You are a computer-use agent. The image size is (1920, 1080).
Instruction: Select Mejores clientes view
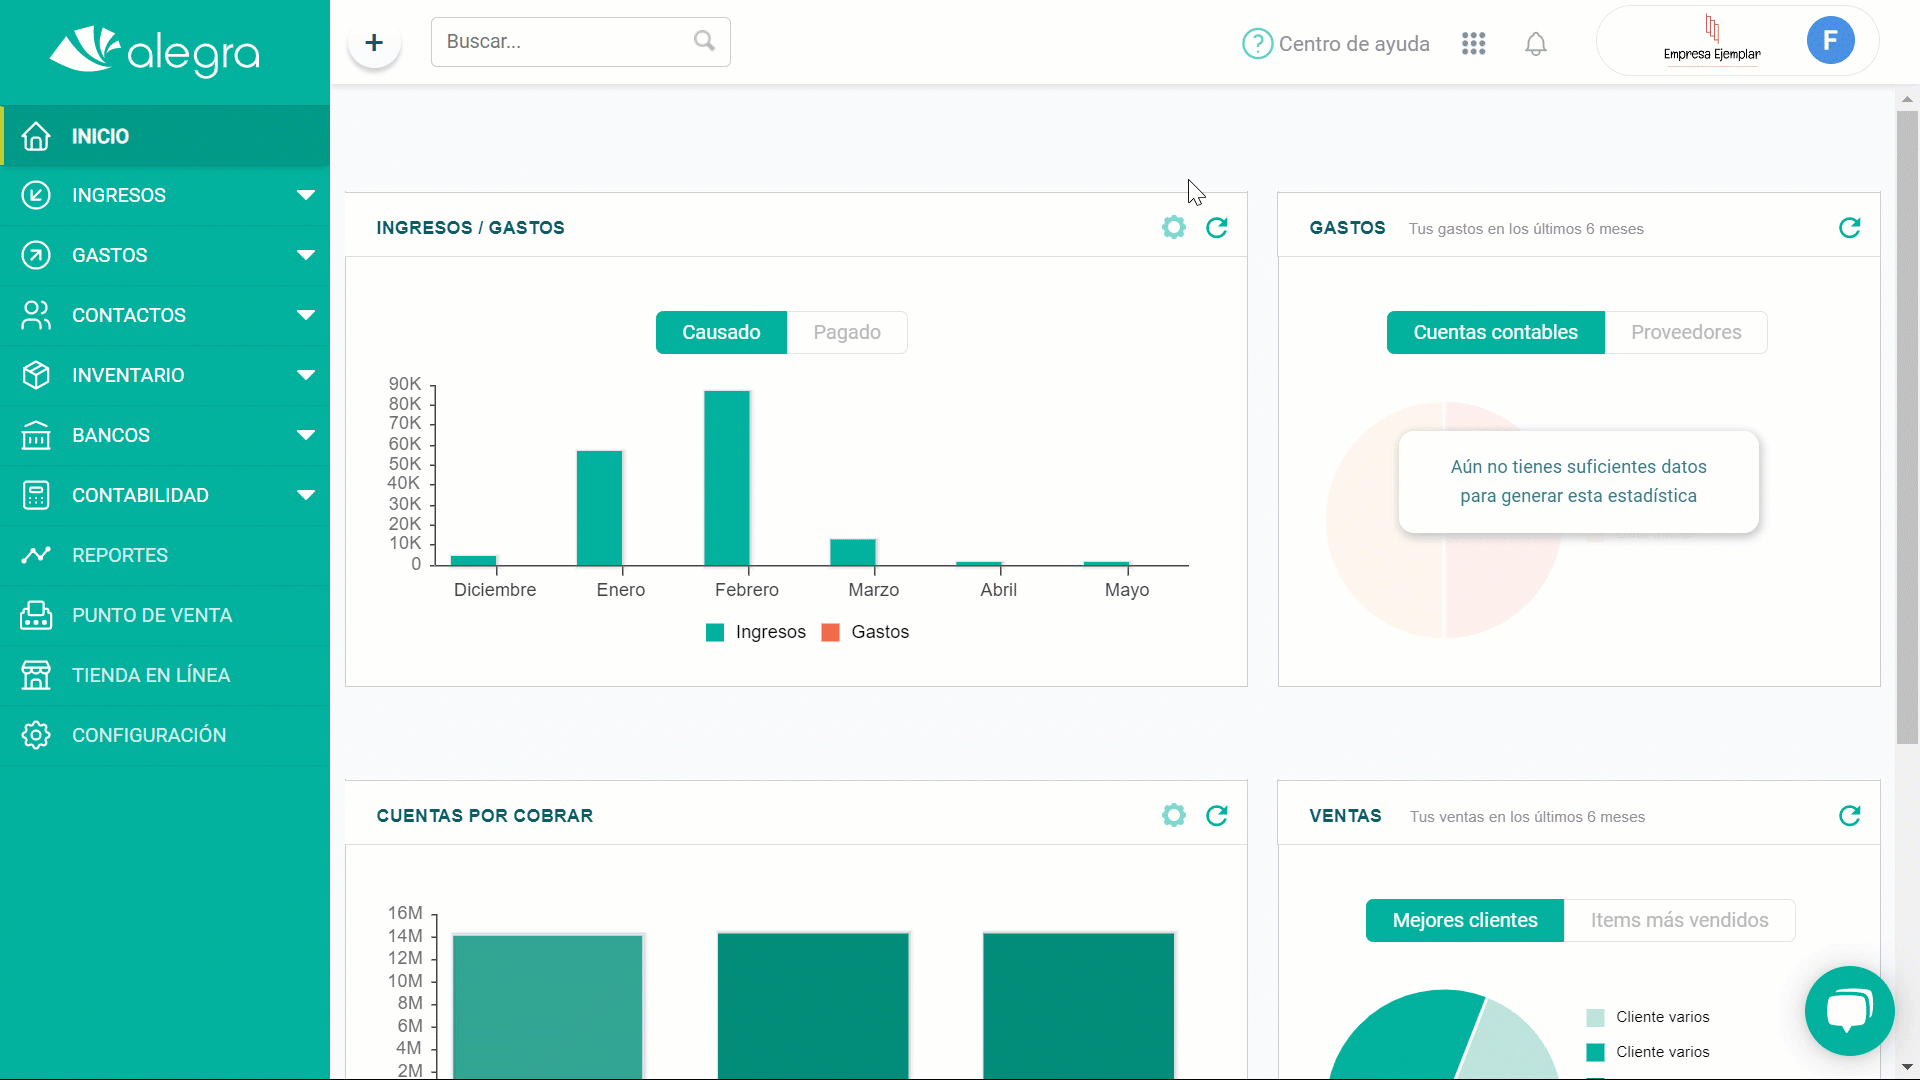coord(1465,920)
